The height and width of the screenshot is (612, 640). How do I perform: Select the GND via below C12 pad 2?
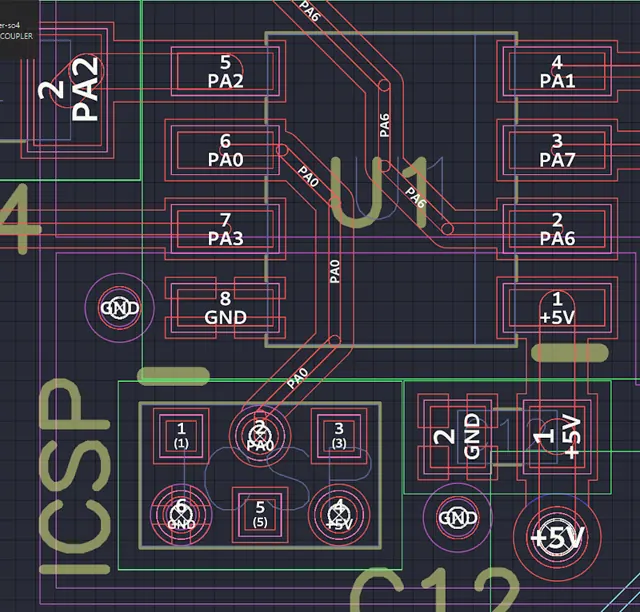(x=458, y=518)
